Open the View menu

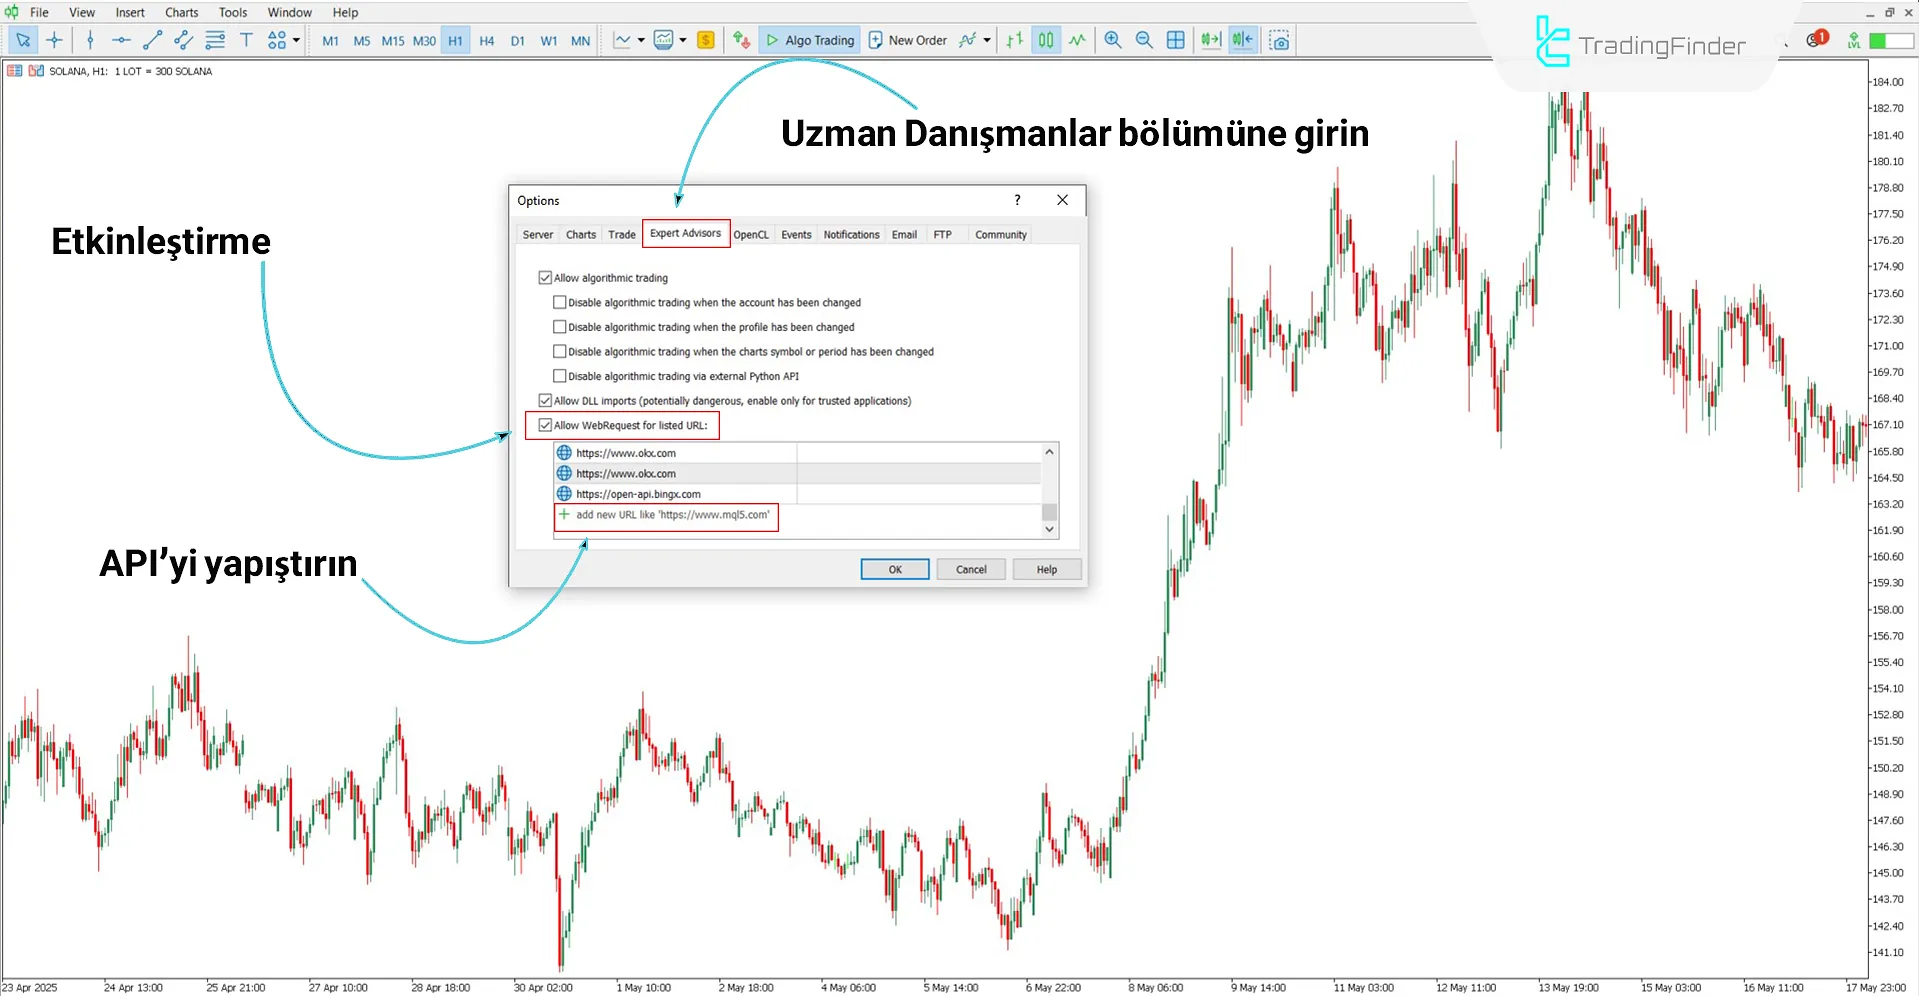point(82,12)
